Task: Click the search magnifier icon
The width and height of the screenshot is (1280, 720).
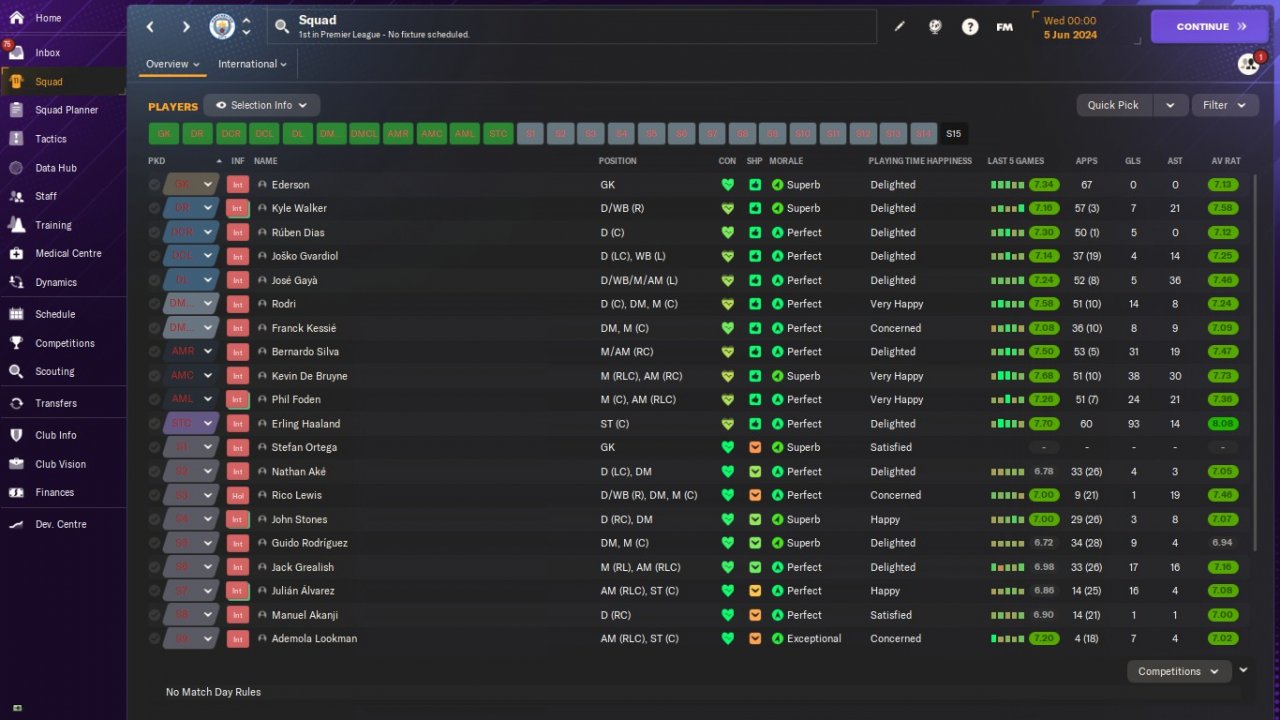Action: tap(282, 27)
